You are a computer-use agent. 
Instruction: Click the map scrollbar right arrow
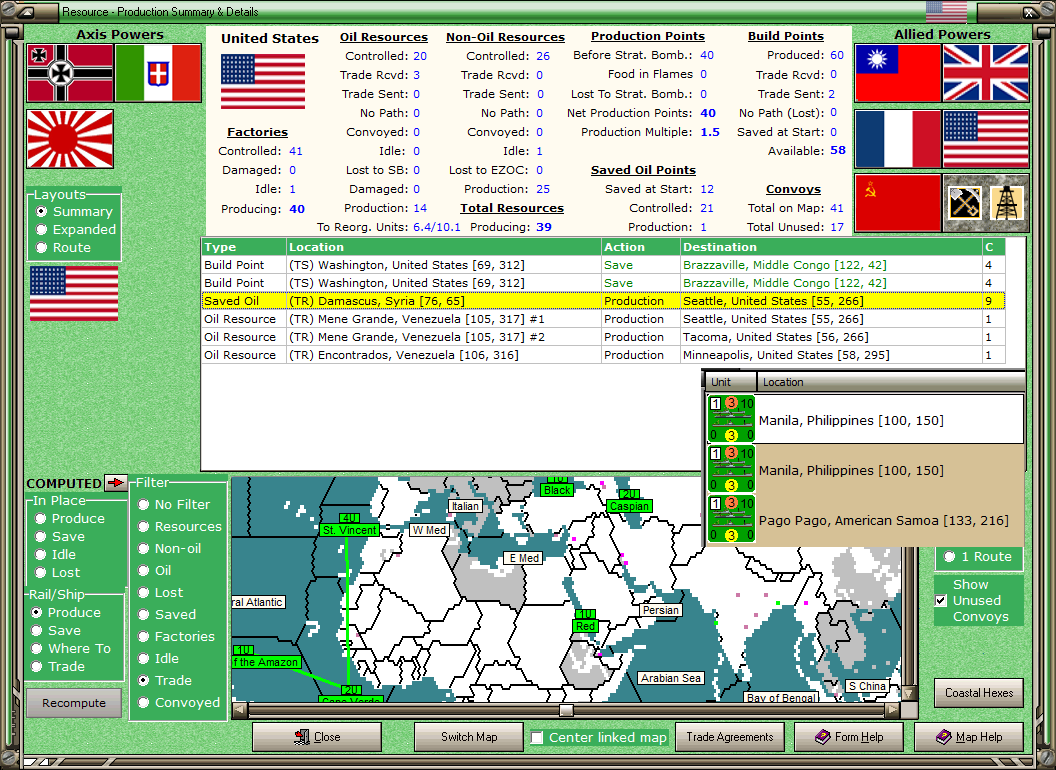point(892,710)
